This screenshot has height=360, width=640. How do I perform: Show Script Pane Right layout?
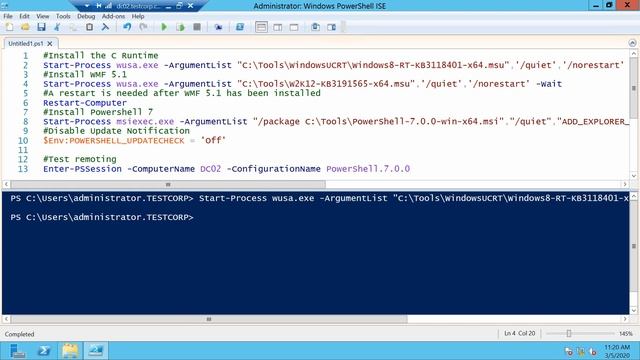[278, 27]
